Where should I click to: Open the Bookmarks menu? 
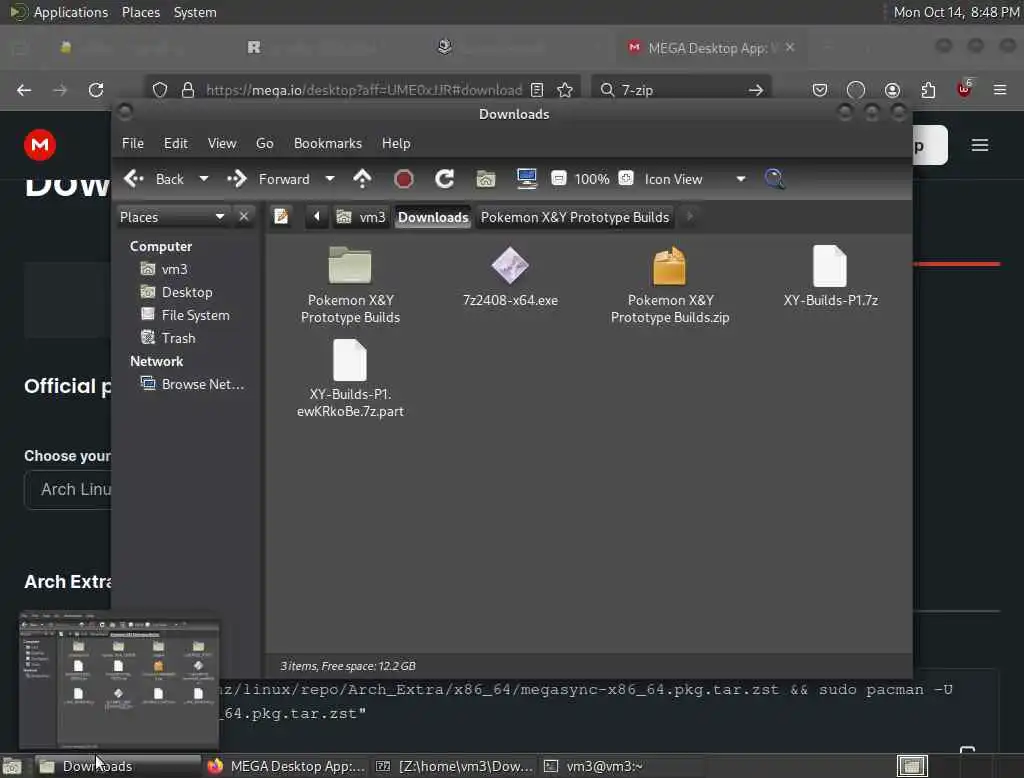click(x=328, y=143)
